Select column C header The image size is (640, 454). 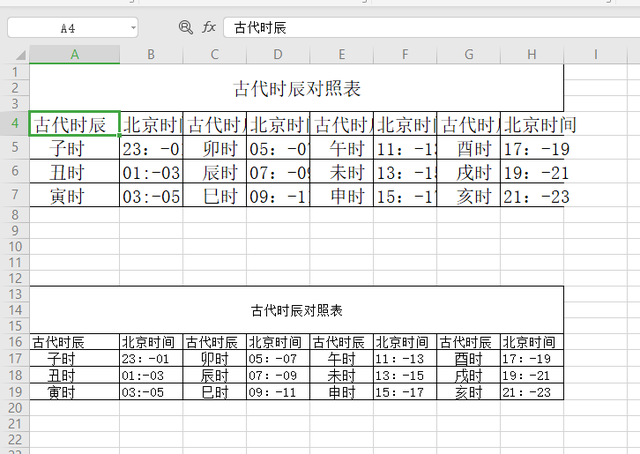tap(215, 55)
